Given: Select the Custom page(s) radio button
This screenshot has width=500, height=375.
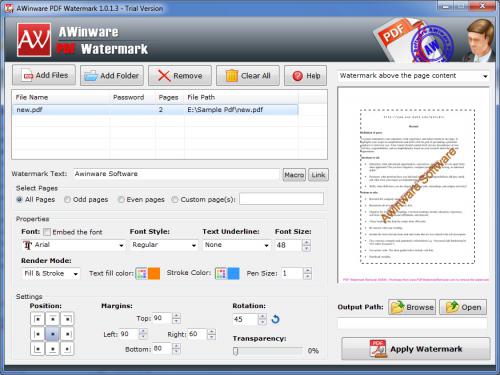Looking at the screenshot, I should pyautogui.click(x=175, y=199).
